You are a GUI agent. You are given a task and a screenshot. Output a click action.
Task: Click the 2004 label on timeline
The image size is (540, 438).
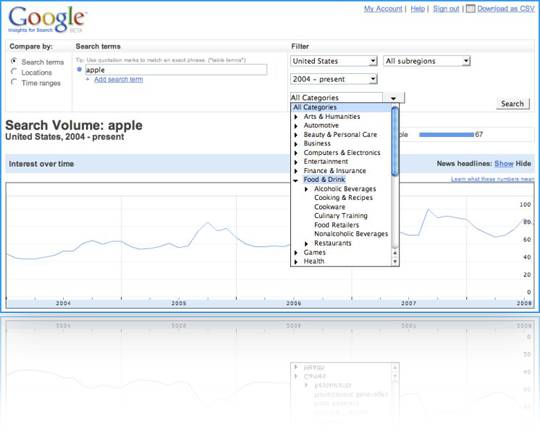(63, 303)
